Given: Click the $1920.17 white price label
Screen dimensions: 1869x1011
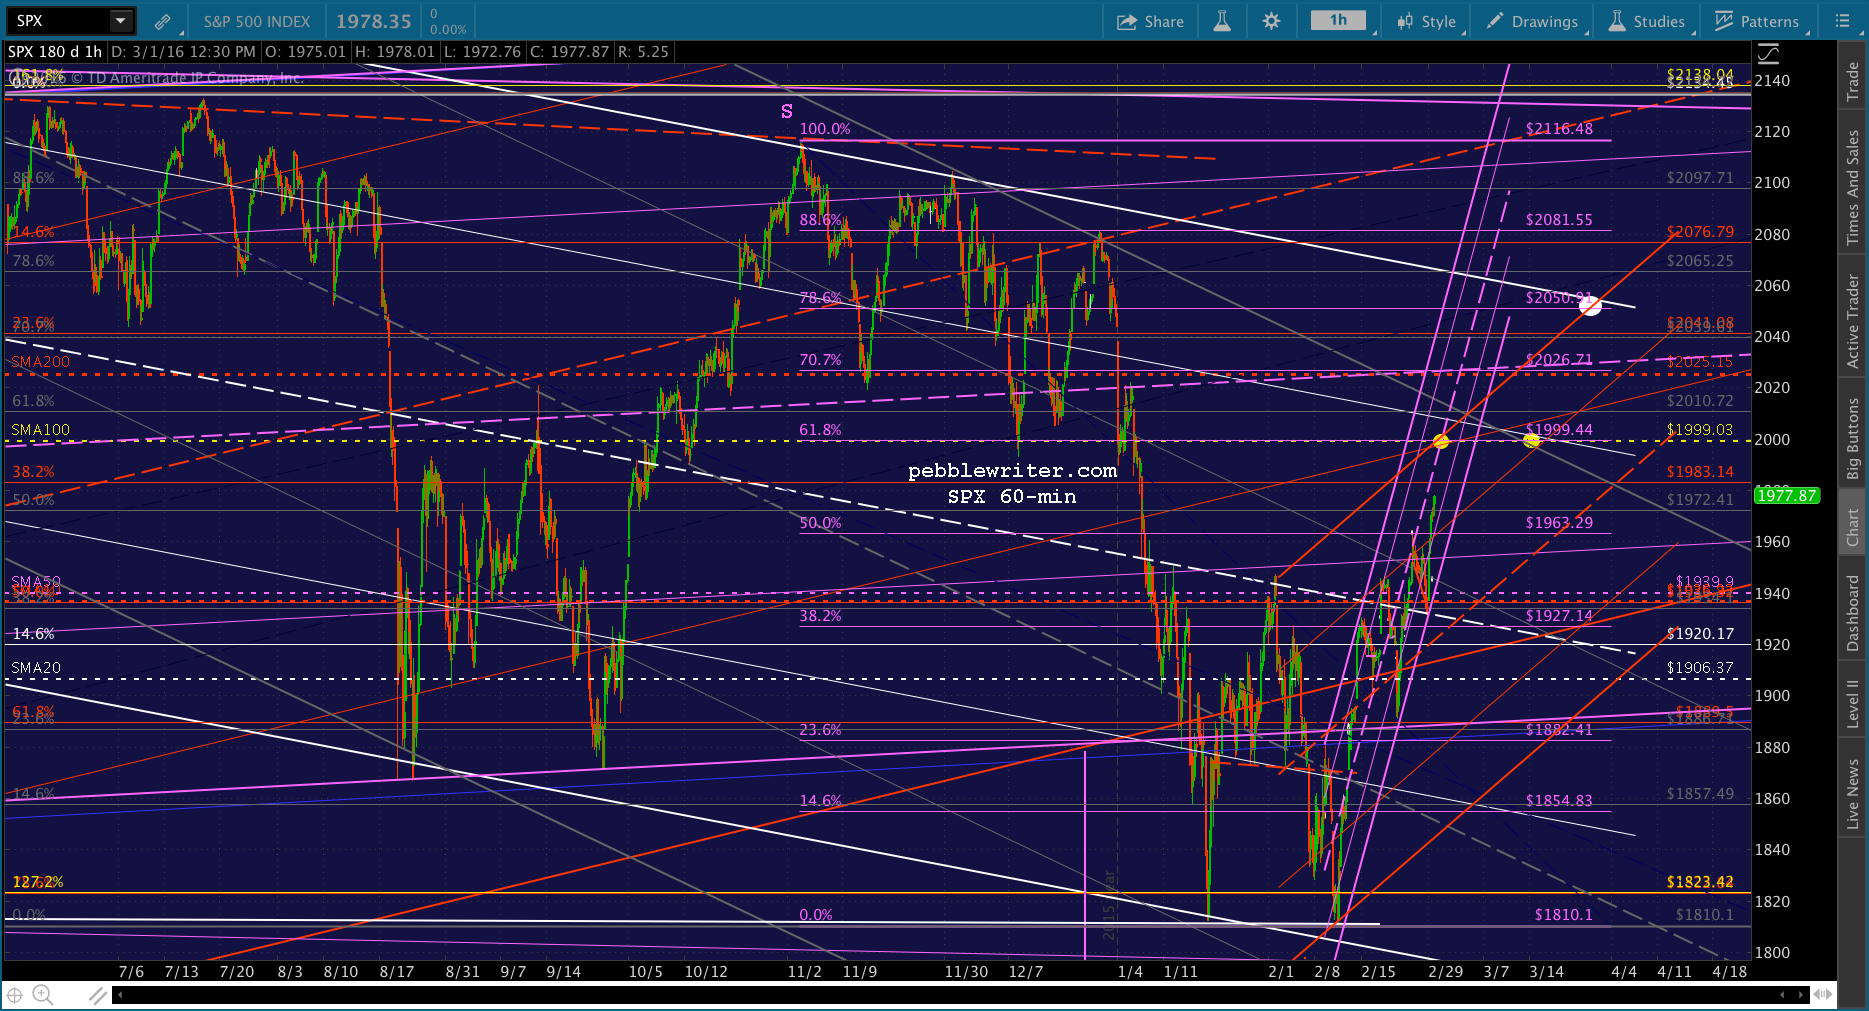Looking at the screenshot, I should pyautogui.click(x=1700, y=633).
